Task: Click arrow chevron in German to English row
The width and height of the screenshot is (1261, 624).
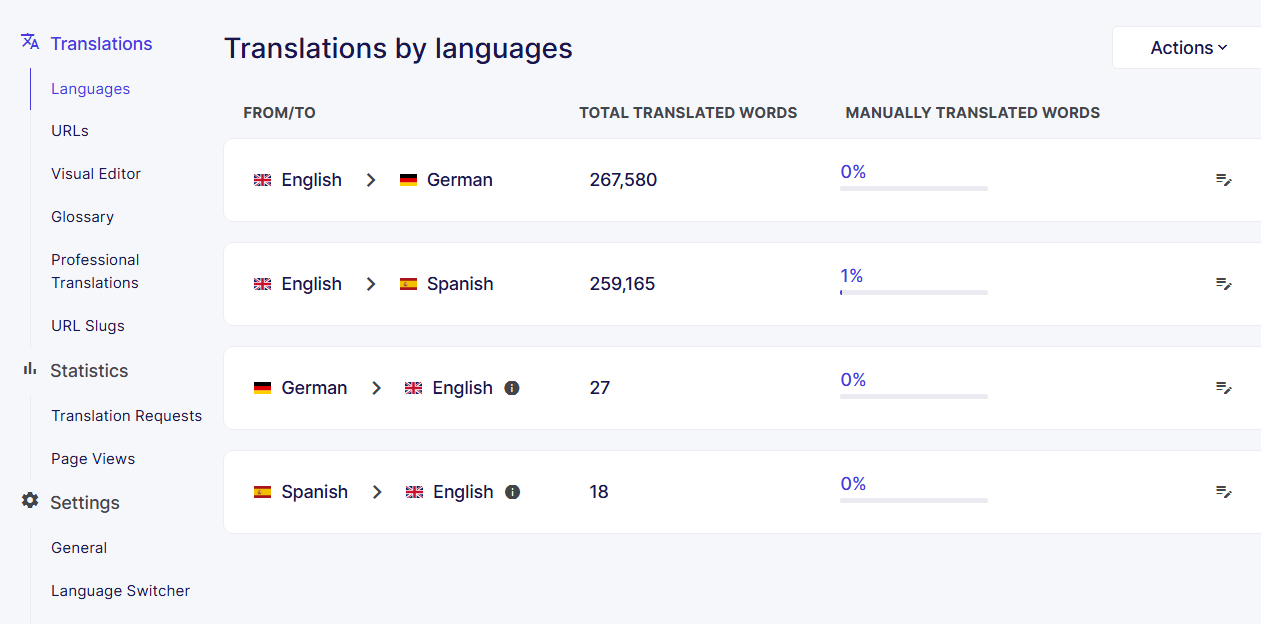Action: (376, 388)
